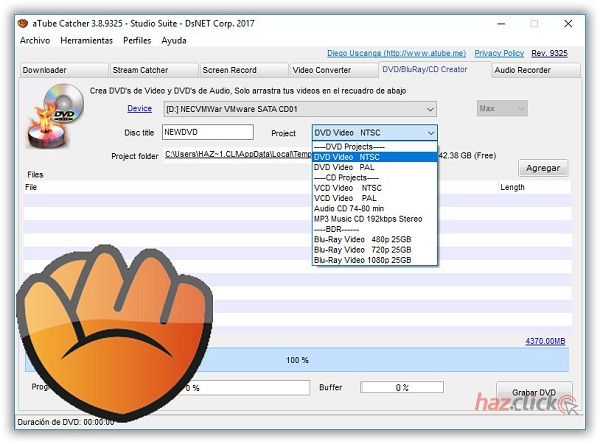Expand the Device drive dropdown

(x=300, y=109)
